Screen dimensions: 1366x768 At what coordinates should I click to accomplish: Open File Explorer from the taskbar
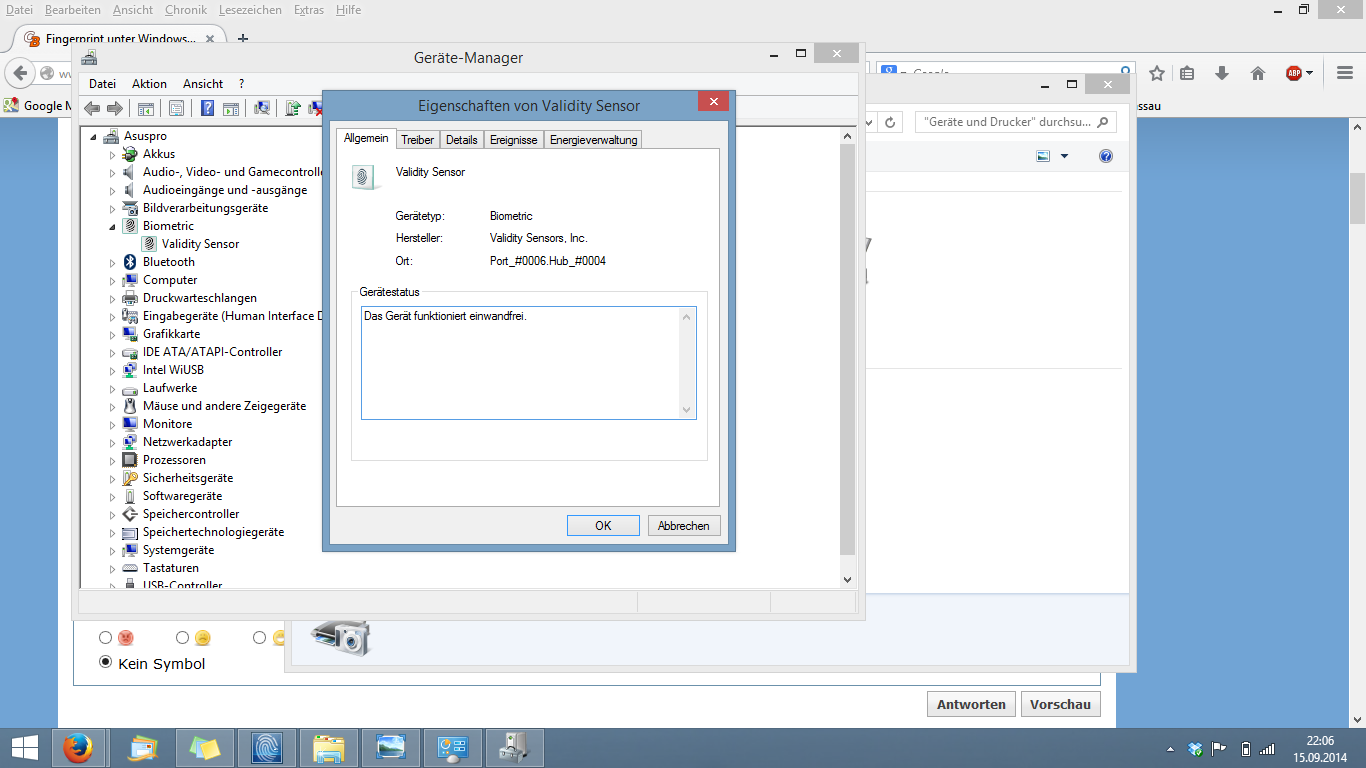pyautogui.click(x=329, y=748)
